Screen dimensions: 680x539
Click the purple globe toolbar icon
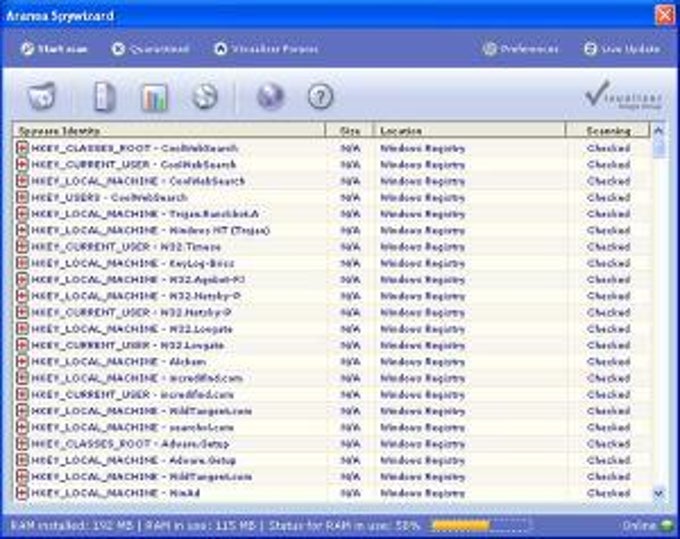pyautogui.click(x=270, y=96)
